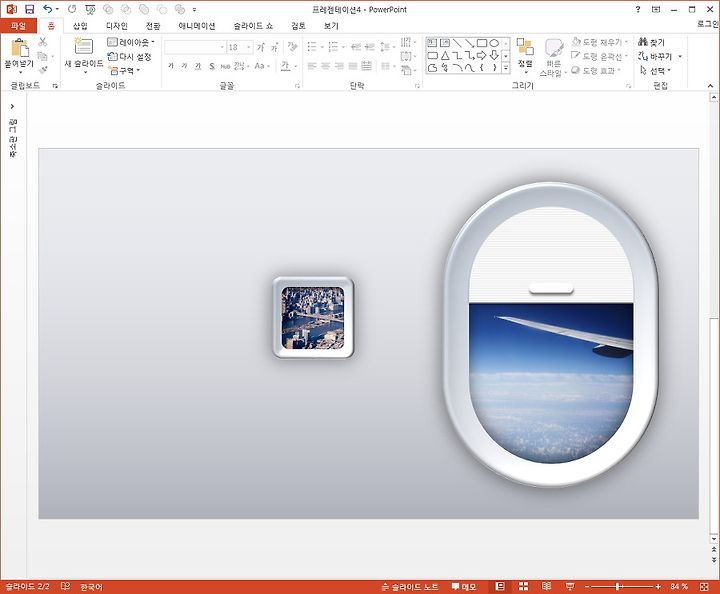Screen dimensions: 720x594
Task: Clear all formatting icon
Action: (x=292, y=47)
